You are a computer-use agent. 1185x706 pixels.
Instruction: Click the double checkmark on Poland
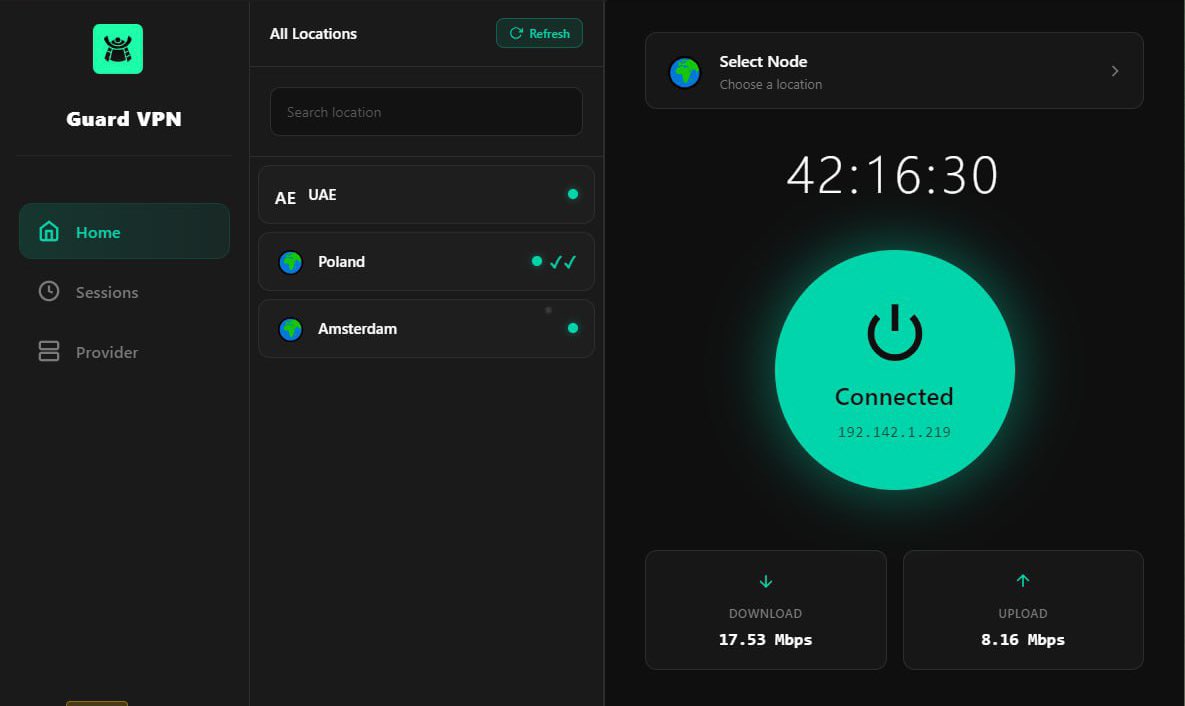tap(563, 262)
